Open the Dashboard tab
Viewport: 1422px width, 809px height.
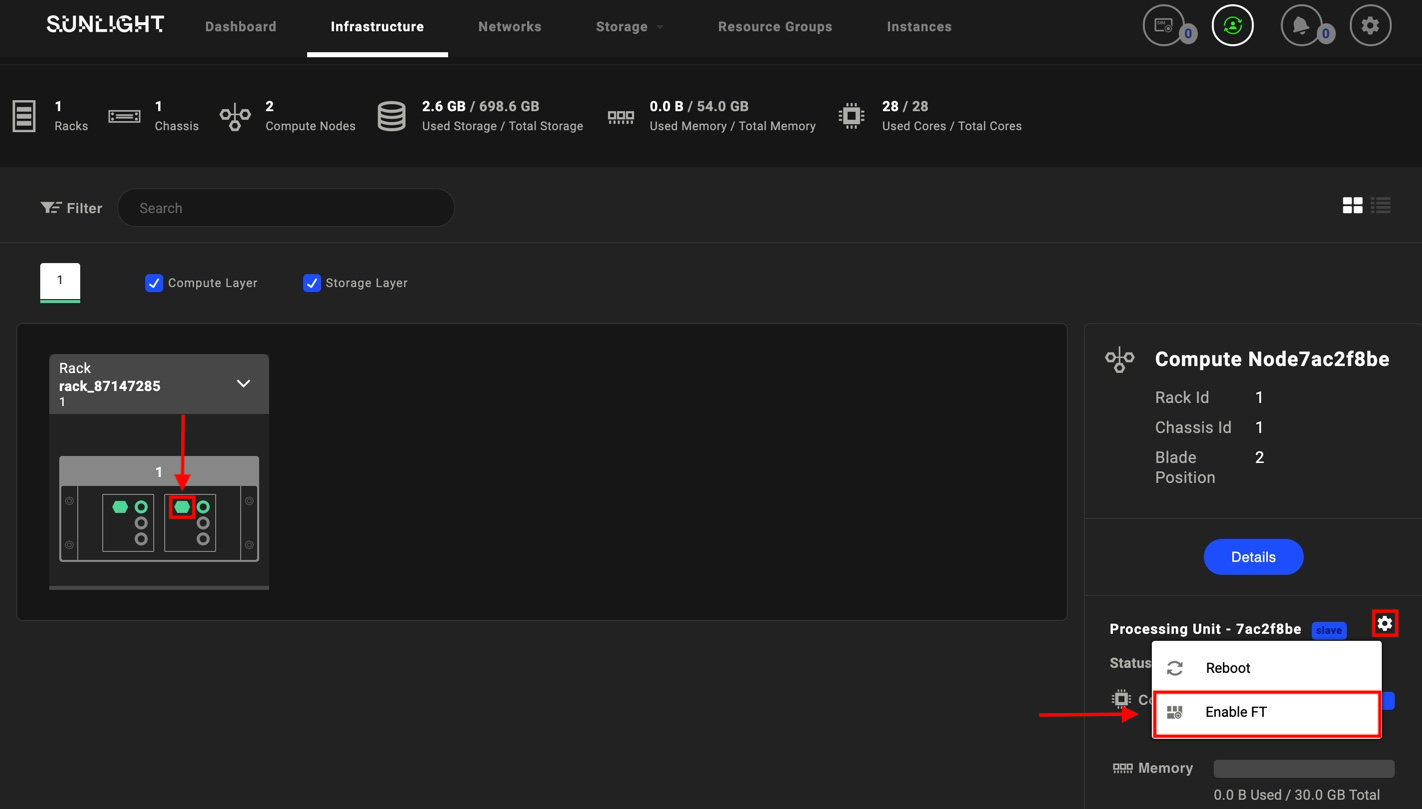pos(241,27)
